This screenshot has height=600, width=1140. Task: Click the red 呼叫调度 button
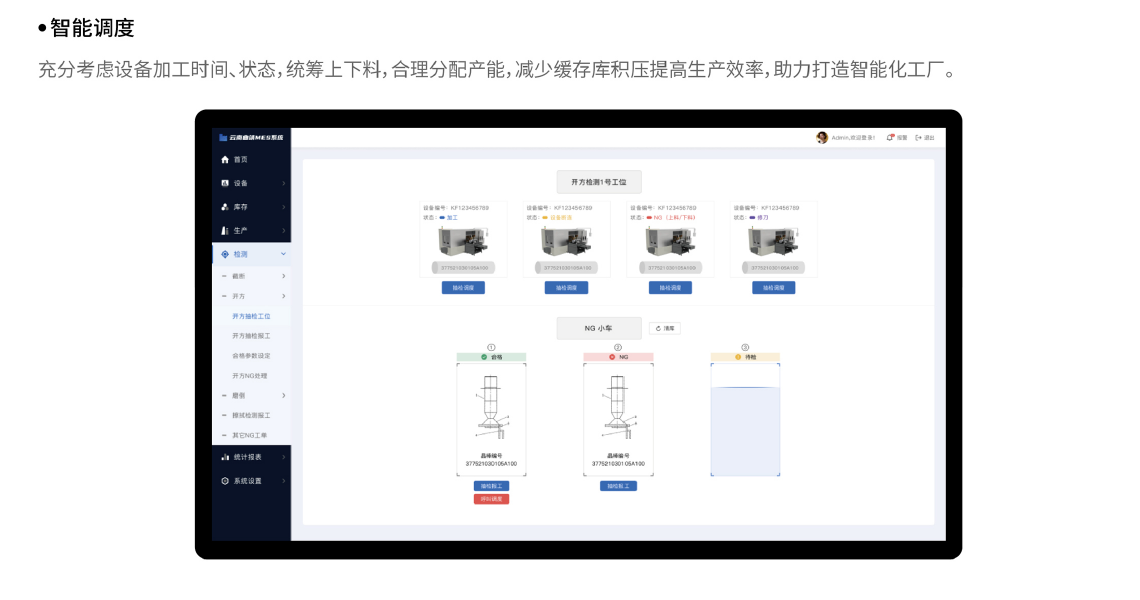[x=491, y=499]
